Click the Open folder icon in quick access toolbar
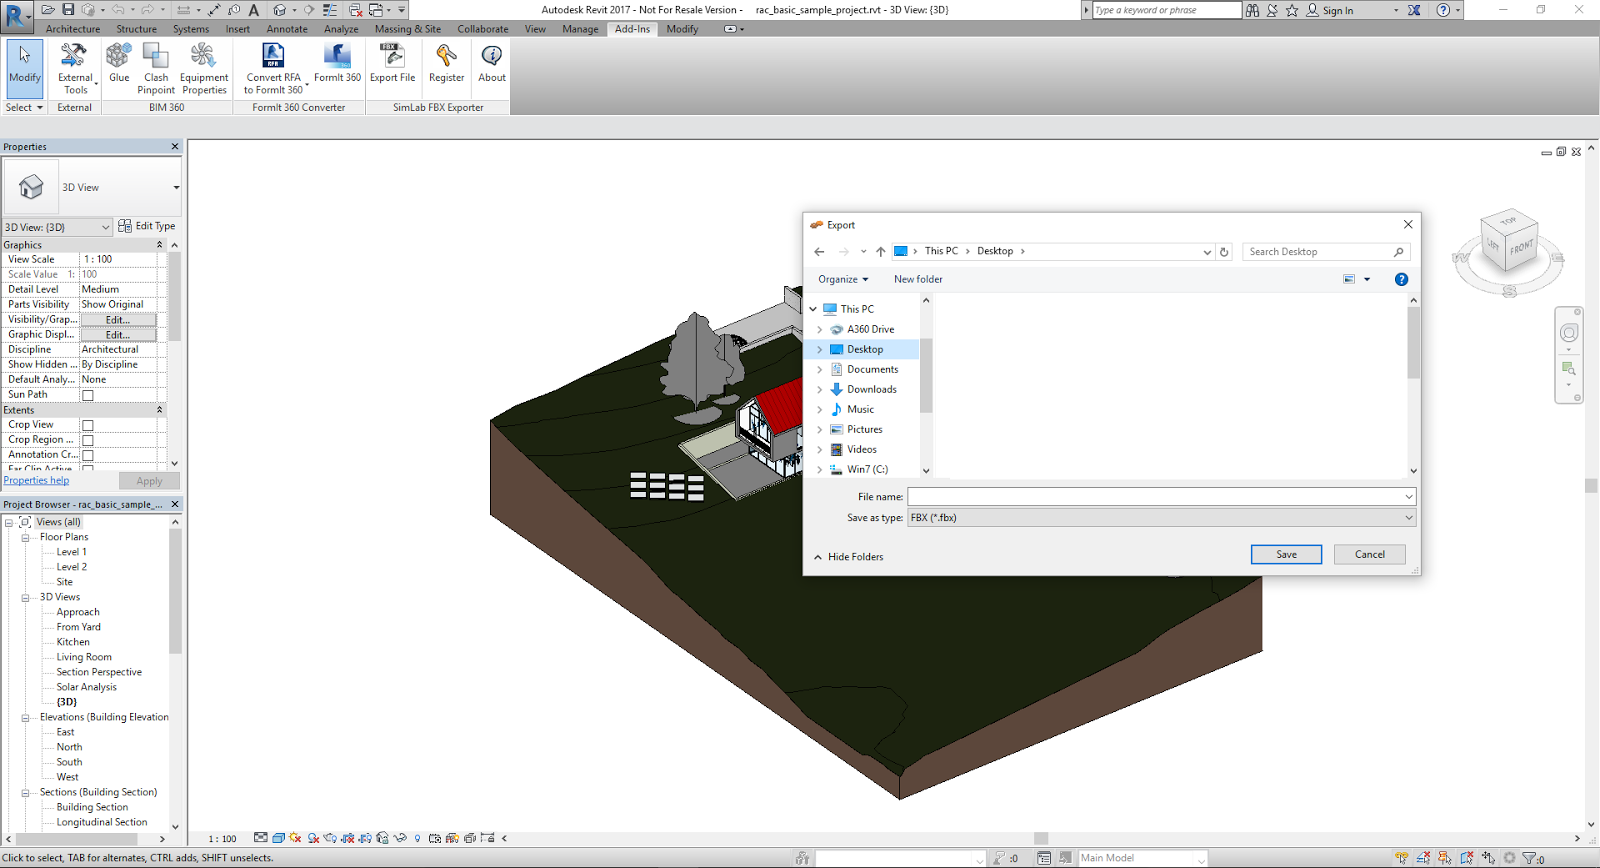 [x=48, y=10]
